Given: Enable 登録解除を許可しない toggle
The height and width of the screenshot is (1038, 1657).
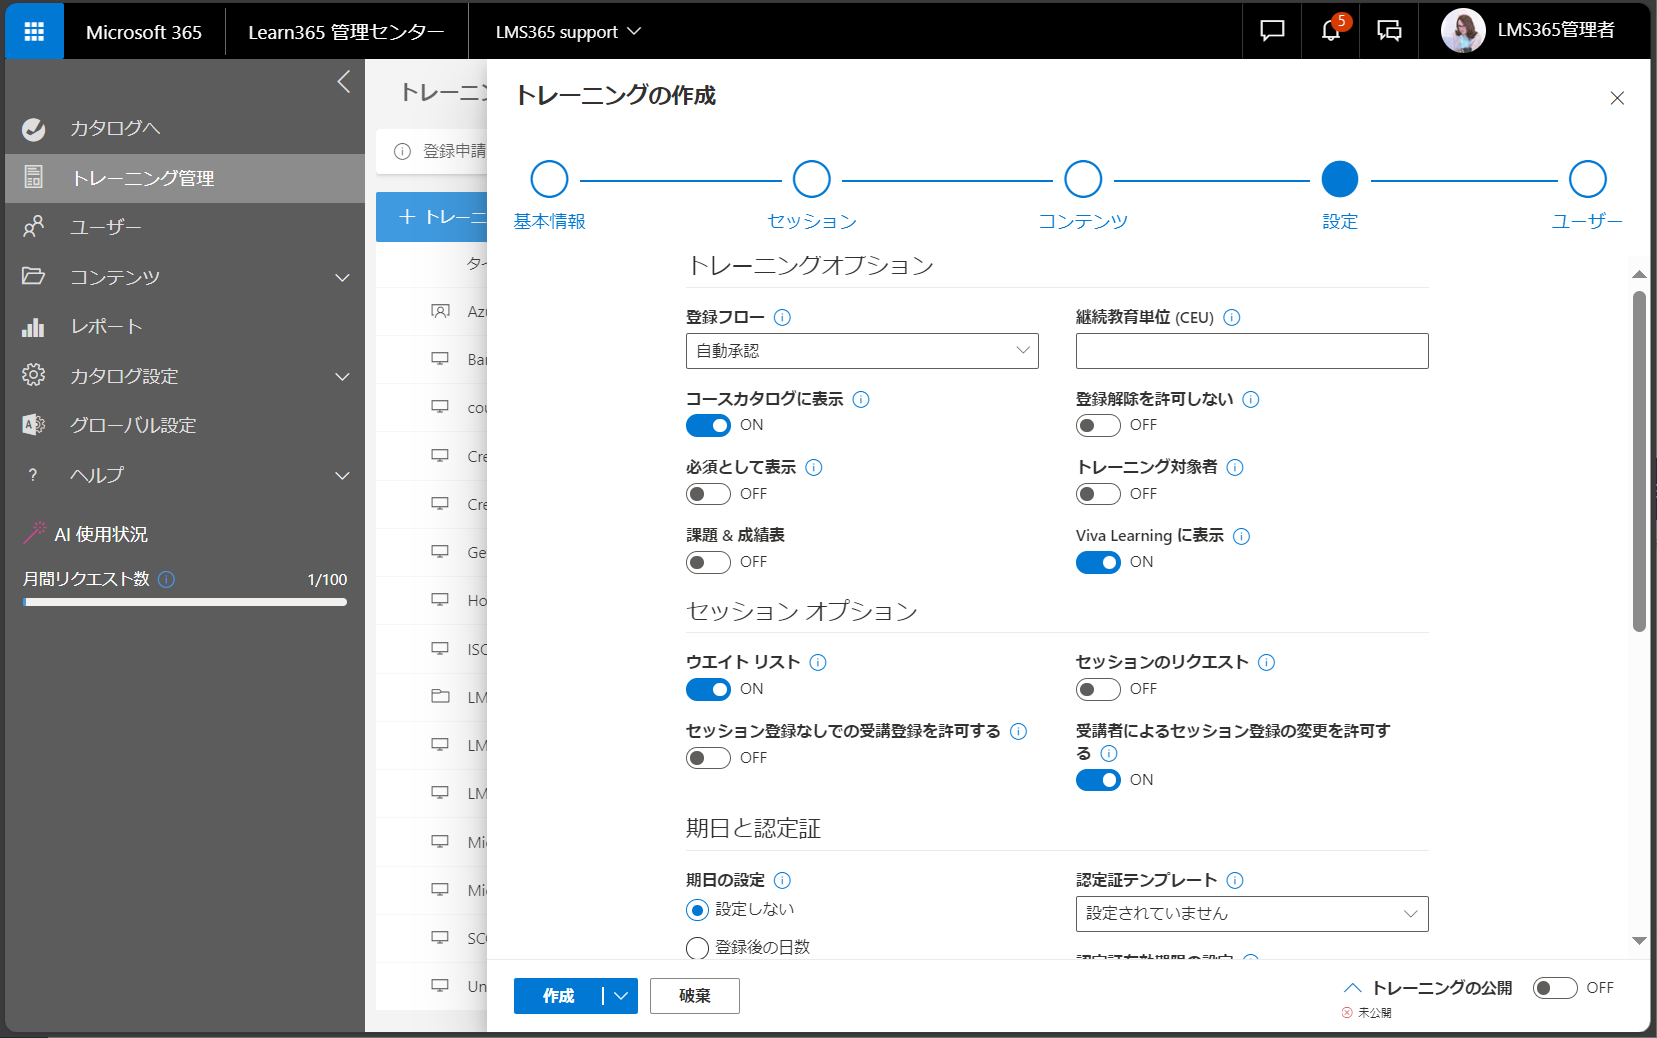Looking at the screenshot, I should tap(1098, 425).
